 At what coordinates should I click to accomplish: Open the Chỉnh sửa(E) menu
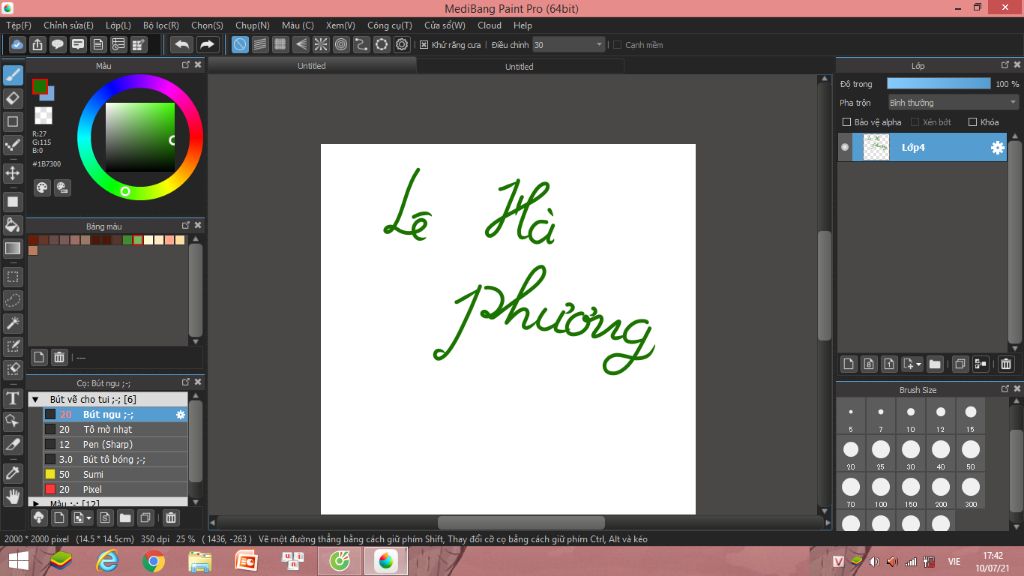(69, 25)
